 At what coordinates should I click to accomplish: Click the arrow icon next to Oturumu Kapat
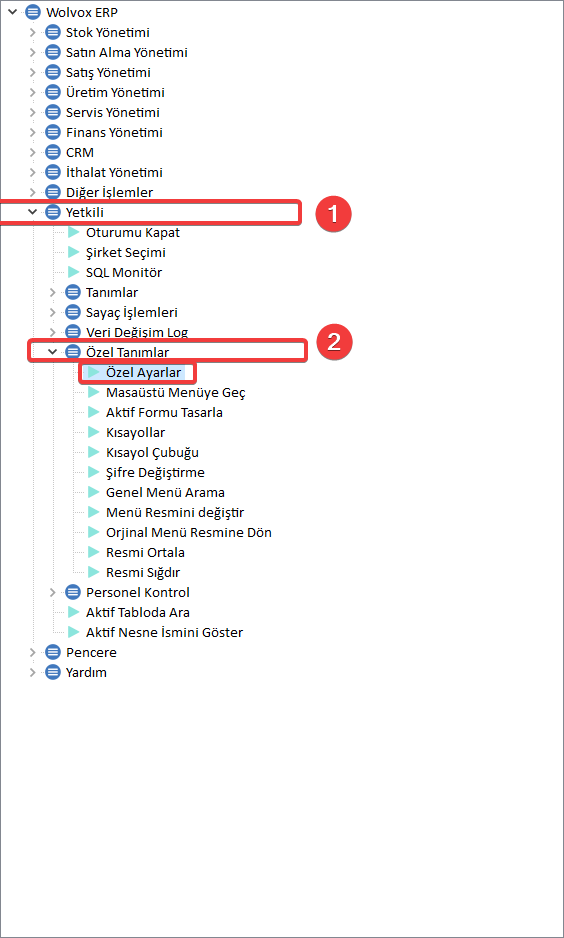click(x=74, y=232)
